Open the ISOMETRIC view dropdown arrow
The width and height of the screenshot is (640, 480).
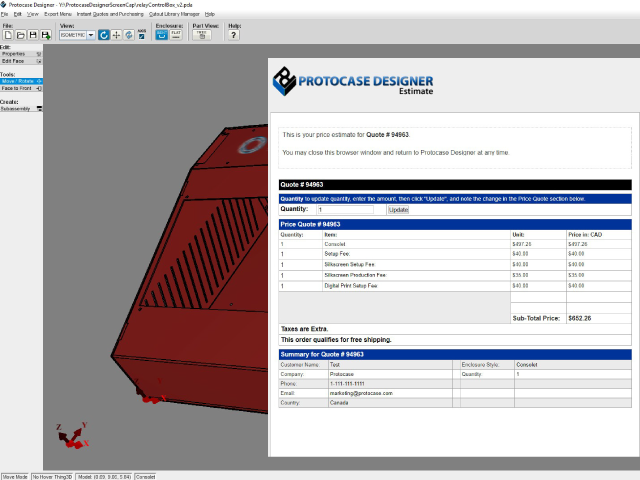click(91, 35)
